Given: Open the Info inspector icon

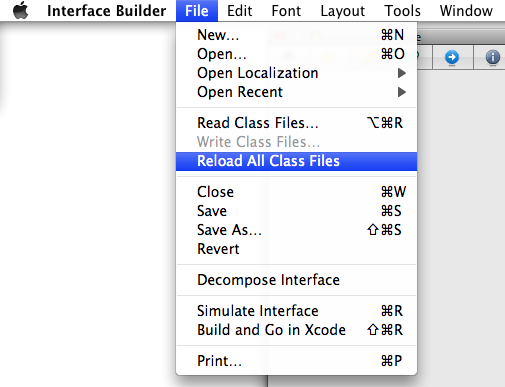Looking at the screenshot, I should pyautogui.click(x=492, y=57).
